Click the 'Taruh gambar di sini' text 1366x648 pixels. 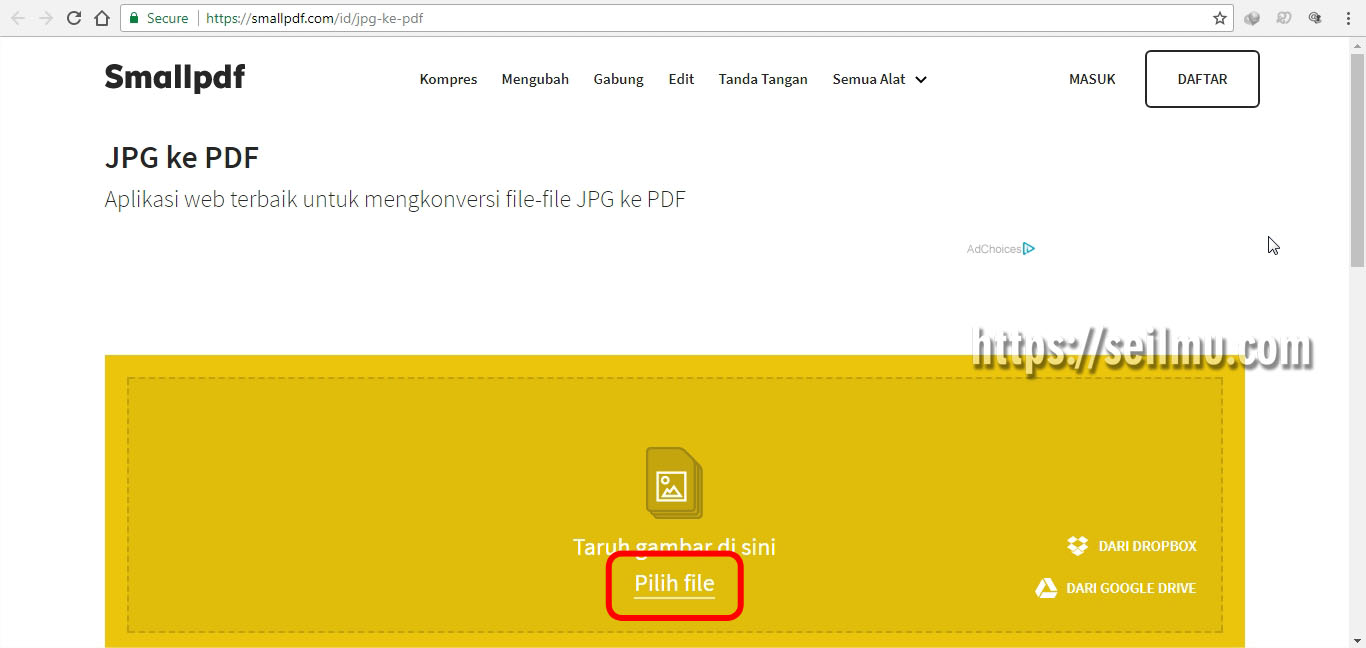[674, 547]
